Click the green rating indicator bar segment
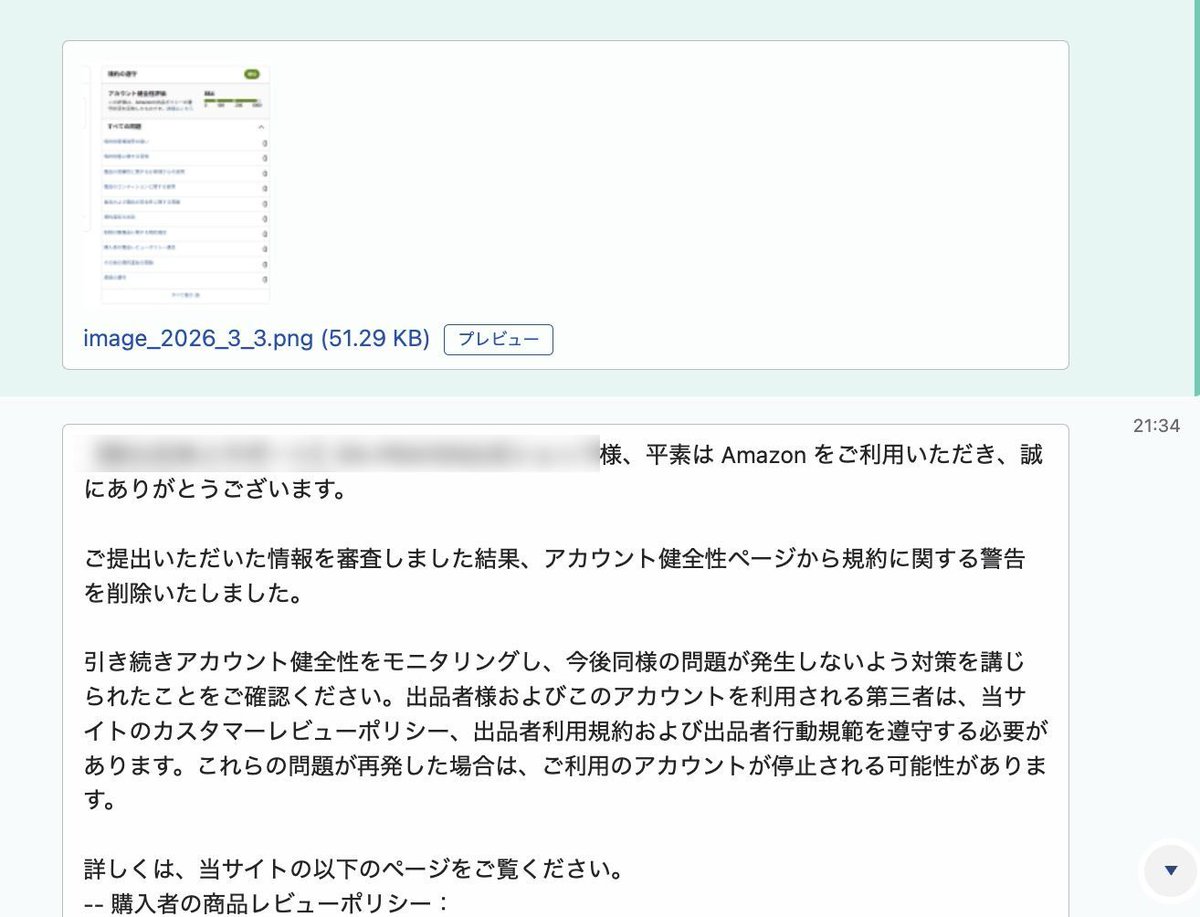1200x917 pixels. (230, 101)
